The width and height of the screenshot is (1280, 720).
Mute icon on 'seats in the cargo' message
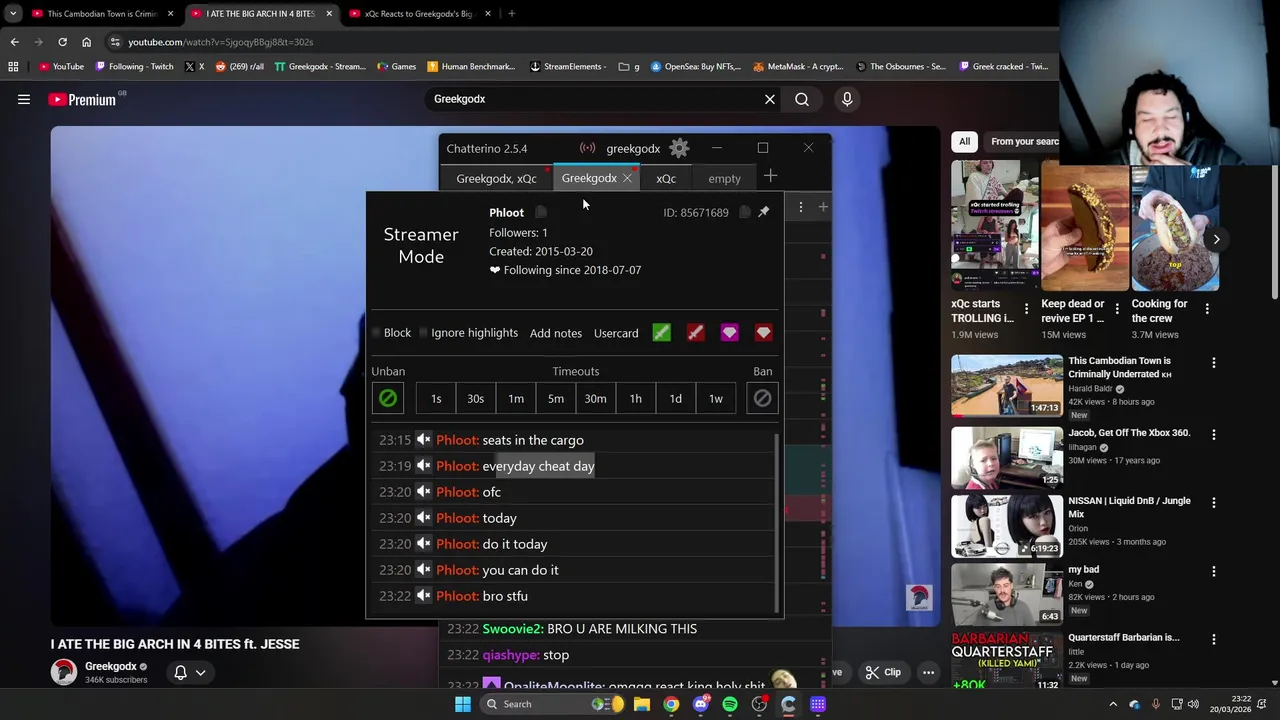tap(424, 440)
